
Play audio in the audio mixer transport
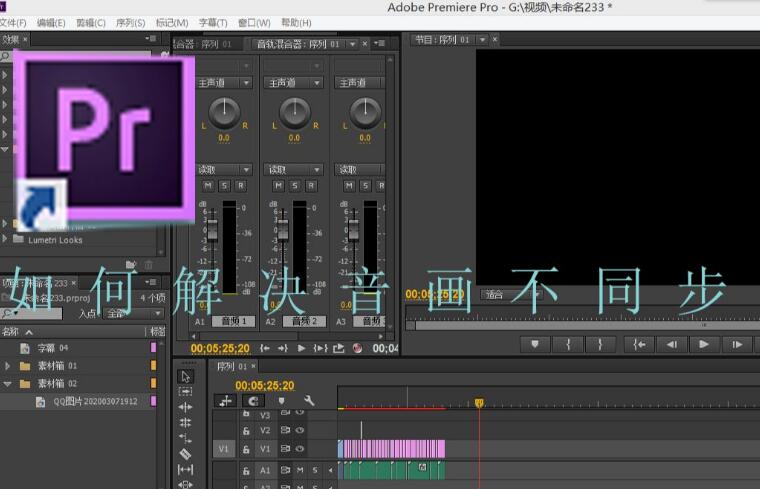[301, 348]
